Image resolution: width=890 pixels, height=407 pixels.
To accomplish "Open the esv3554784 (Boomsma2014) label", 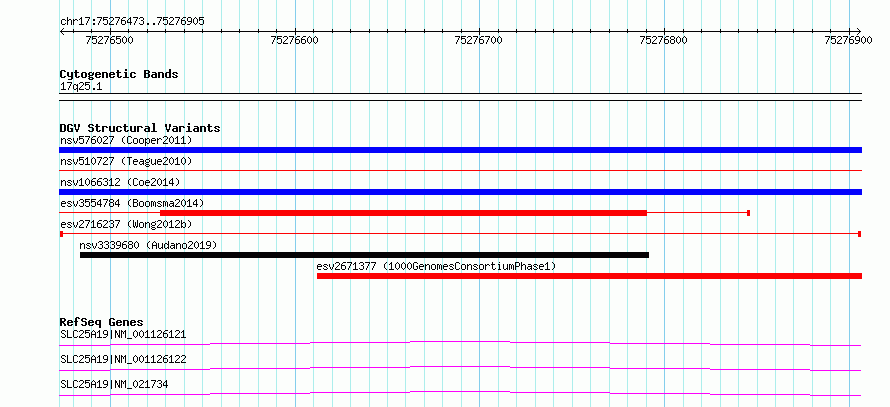I will (x=132, y=203).
